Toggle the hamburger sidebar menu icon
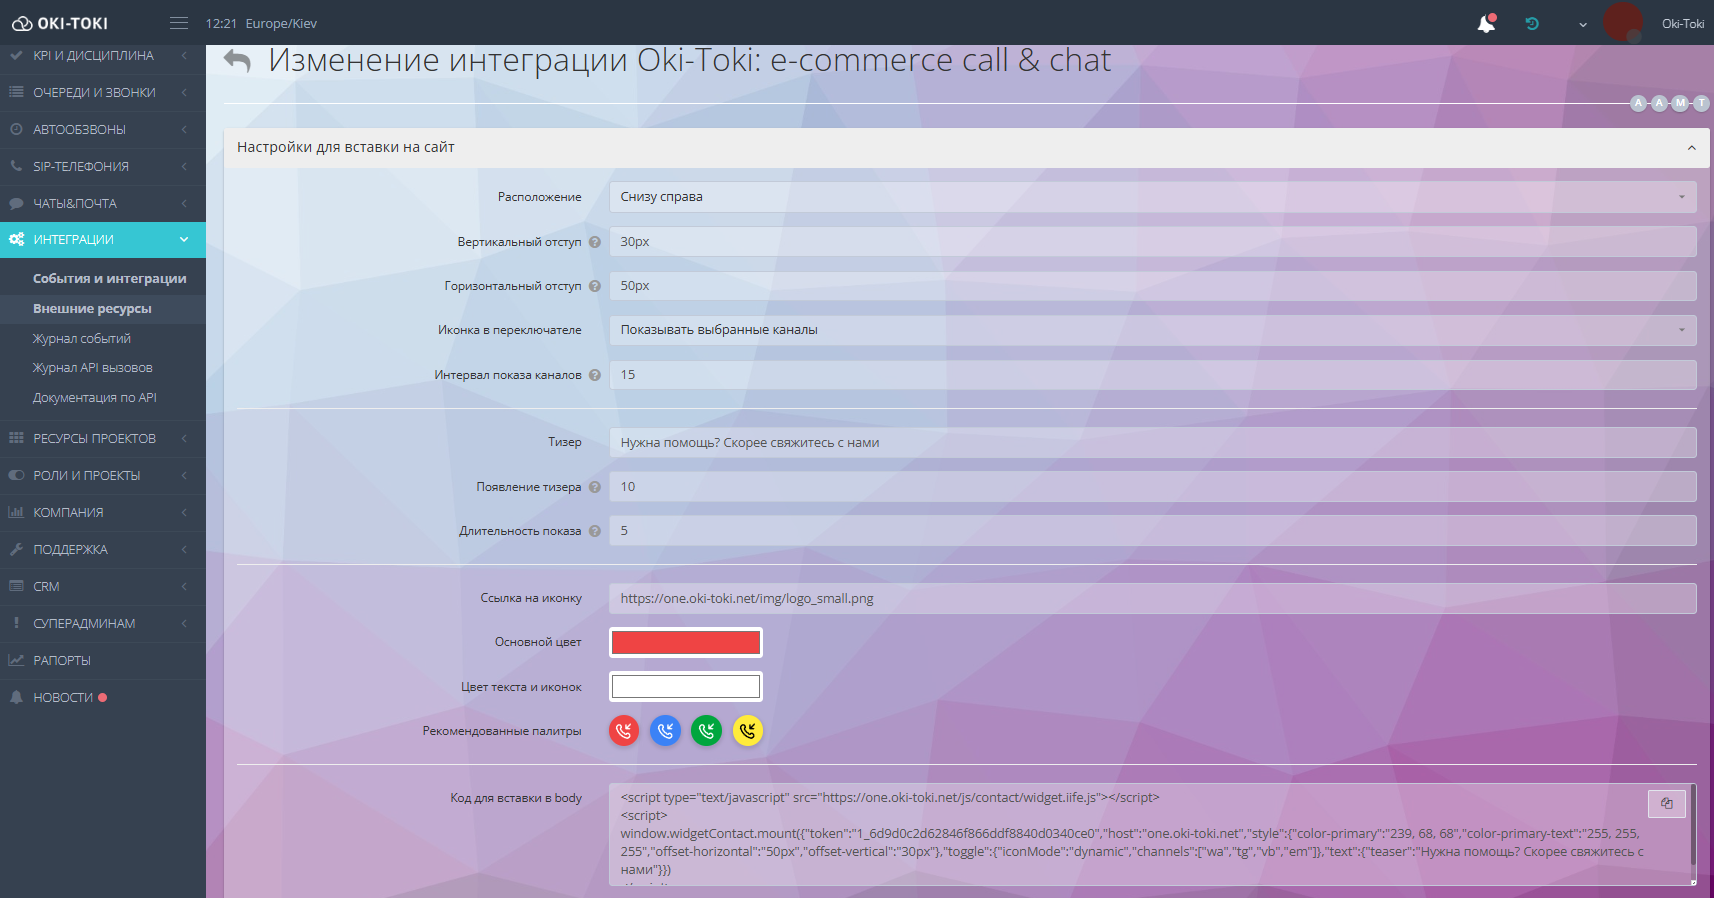The image size is (1714, 898). point(179,23)
